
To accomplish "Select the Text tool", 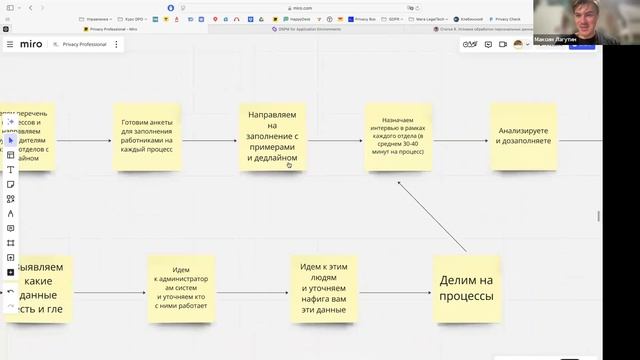I will click(11, 170).
